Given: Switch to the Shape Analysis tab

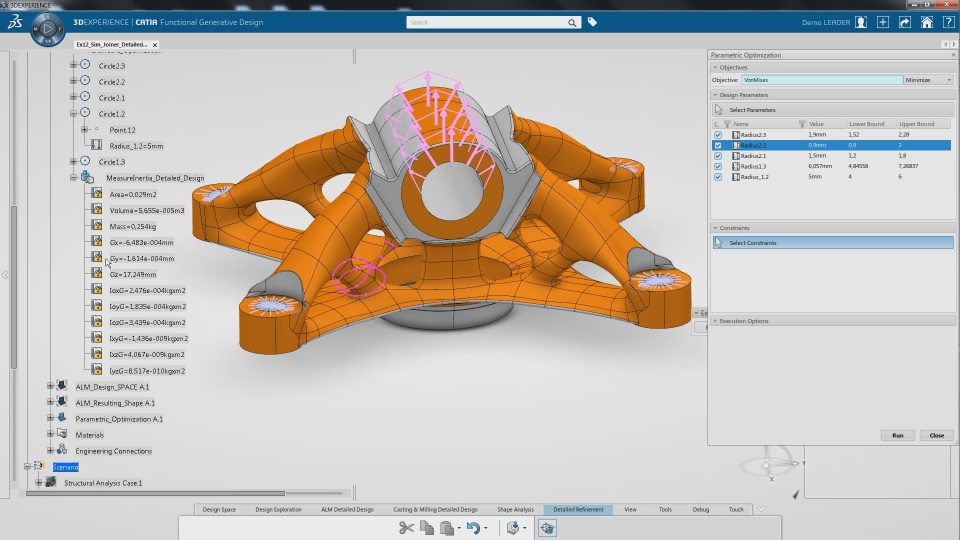Looking at the screenshot, I should click(x=515, y=510).
